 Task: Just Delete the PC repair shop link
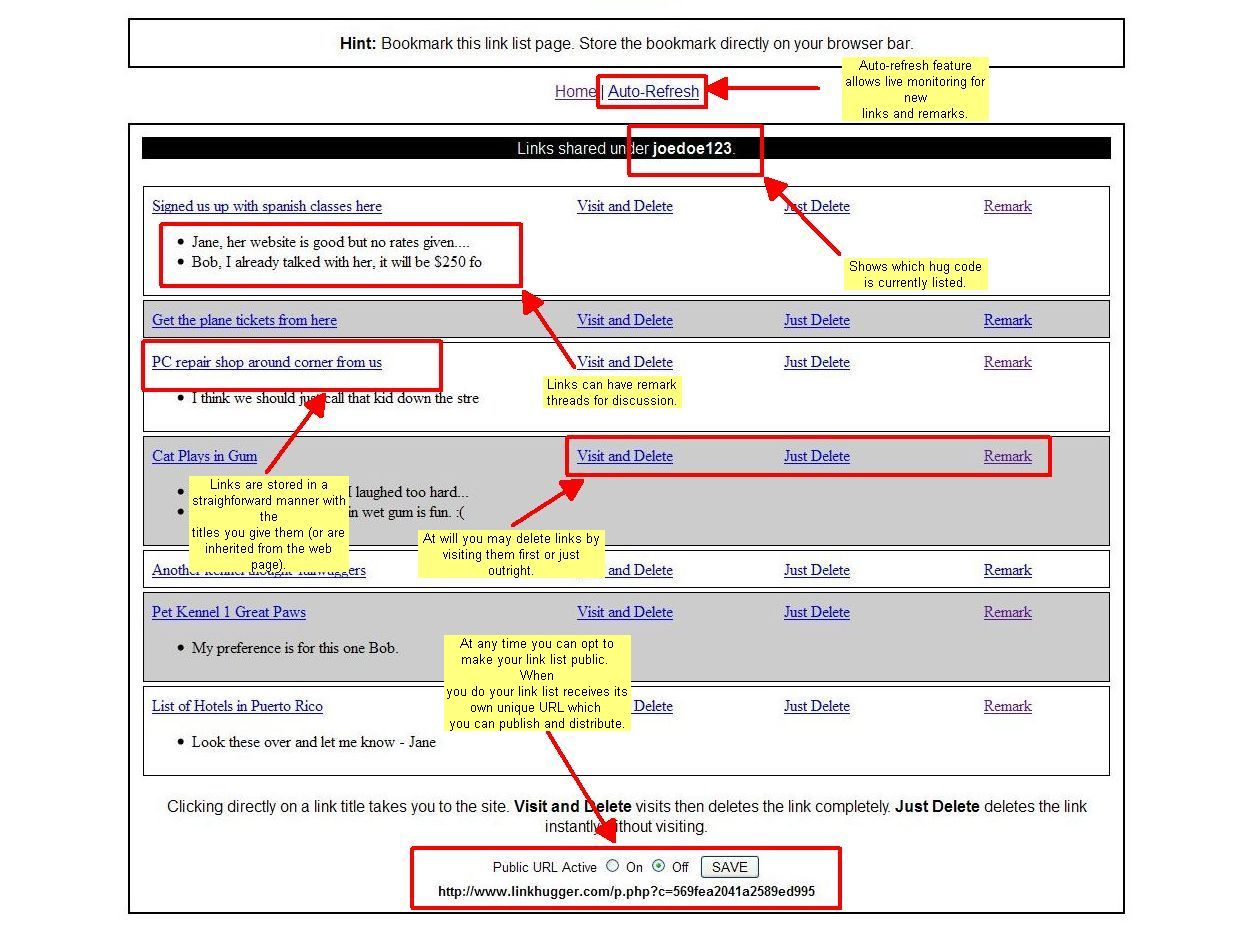coord(817,362)
